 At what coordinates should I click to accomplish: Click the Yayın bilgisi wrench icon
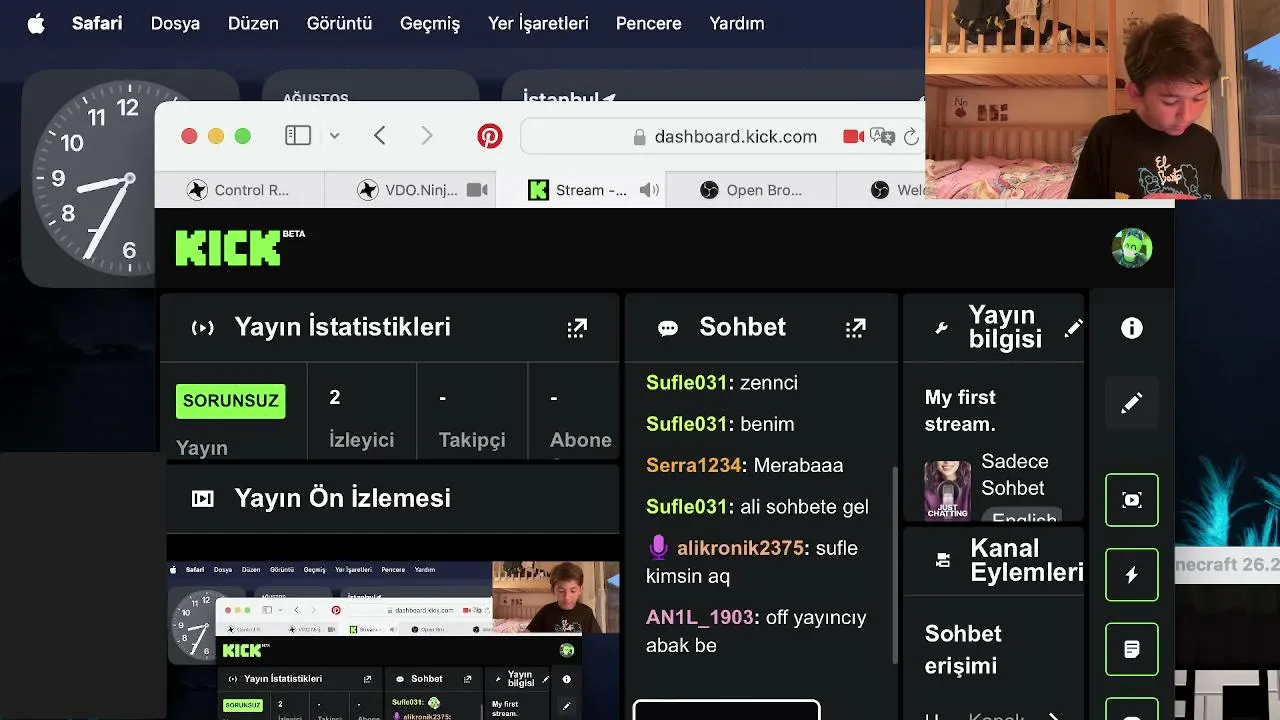941,328
